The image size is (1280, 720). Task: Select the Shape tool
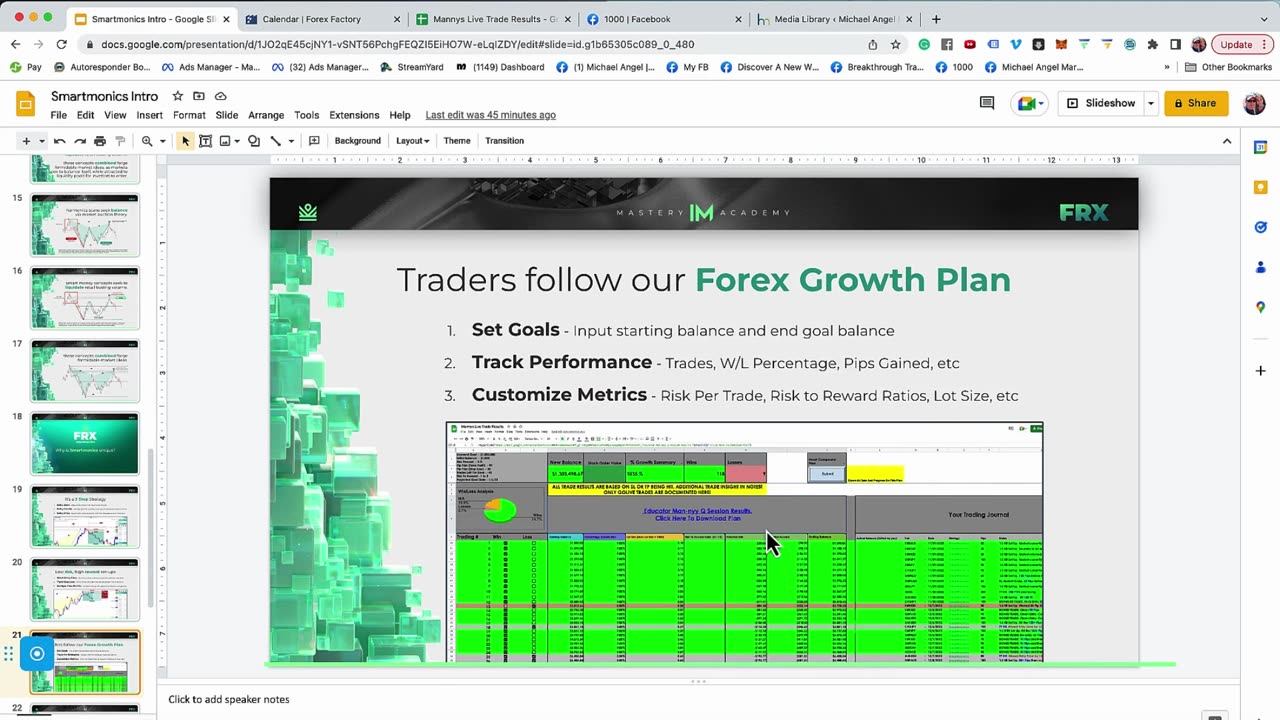click(254, 141)
